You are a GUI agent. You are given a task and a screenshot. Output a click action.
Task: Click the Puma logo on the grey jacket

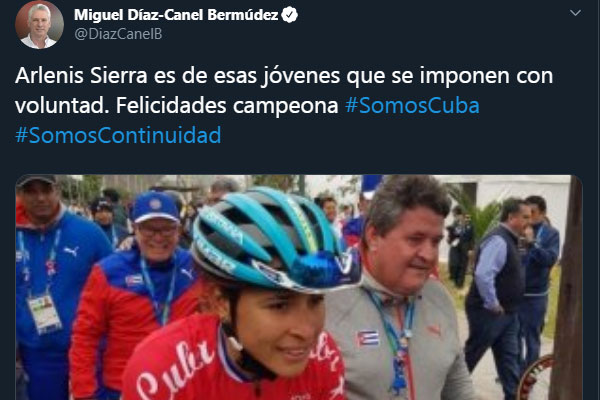click(434, 330)
